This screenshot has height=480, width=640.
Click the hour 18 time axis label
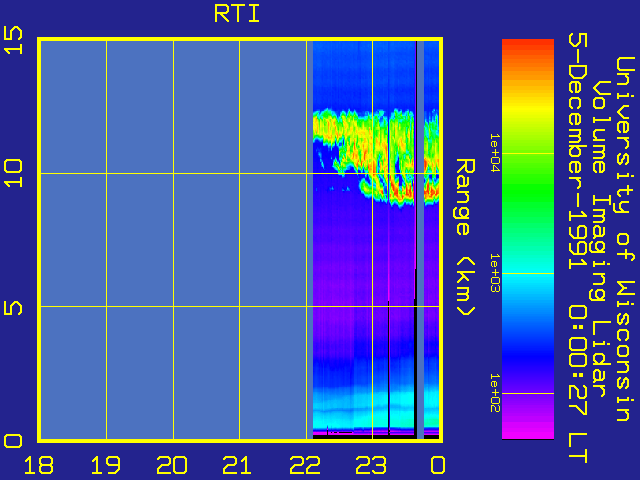[39, 465]
